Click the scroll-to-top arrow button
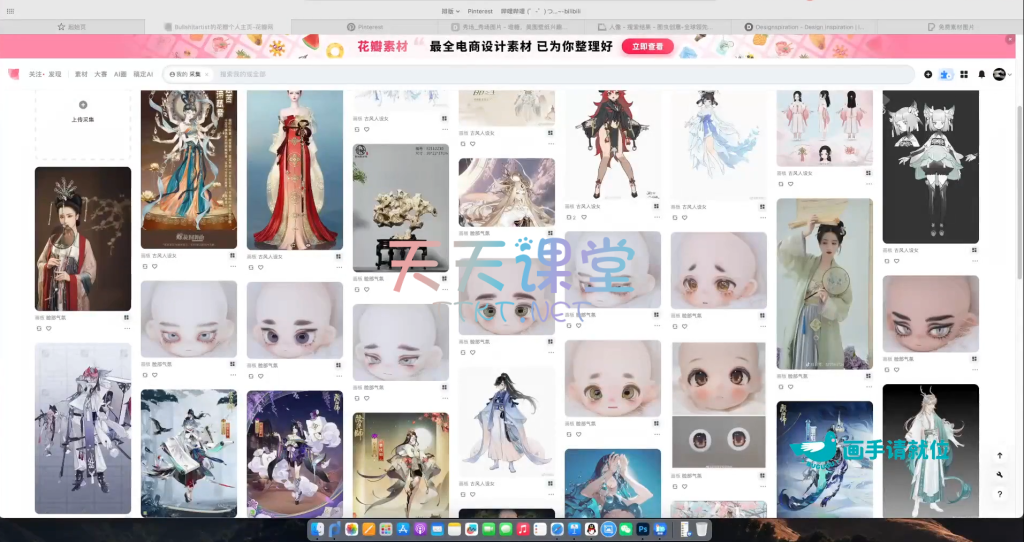Screen dimensions: 1024x542 click(999, 456)
